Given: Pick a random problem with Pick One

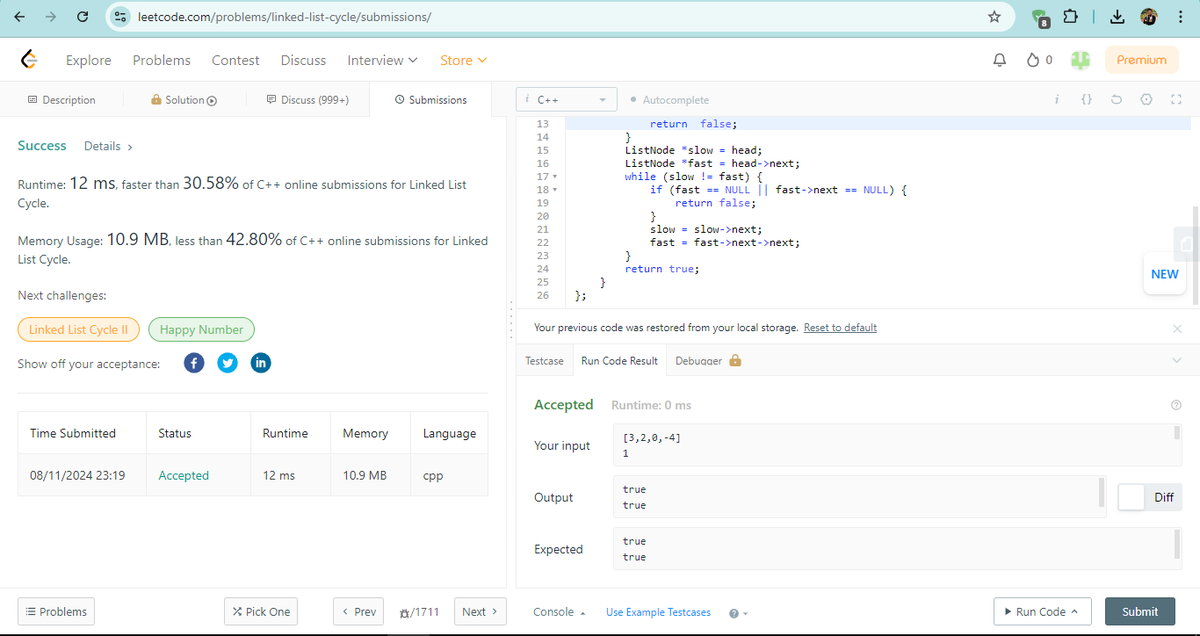Looking at the screenshot, I should [261, 611].
